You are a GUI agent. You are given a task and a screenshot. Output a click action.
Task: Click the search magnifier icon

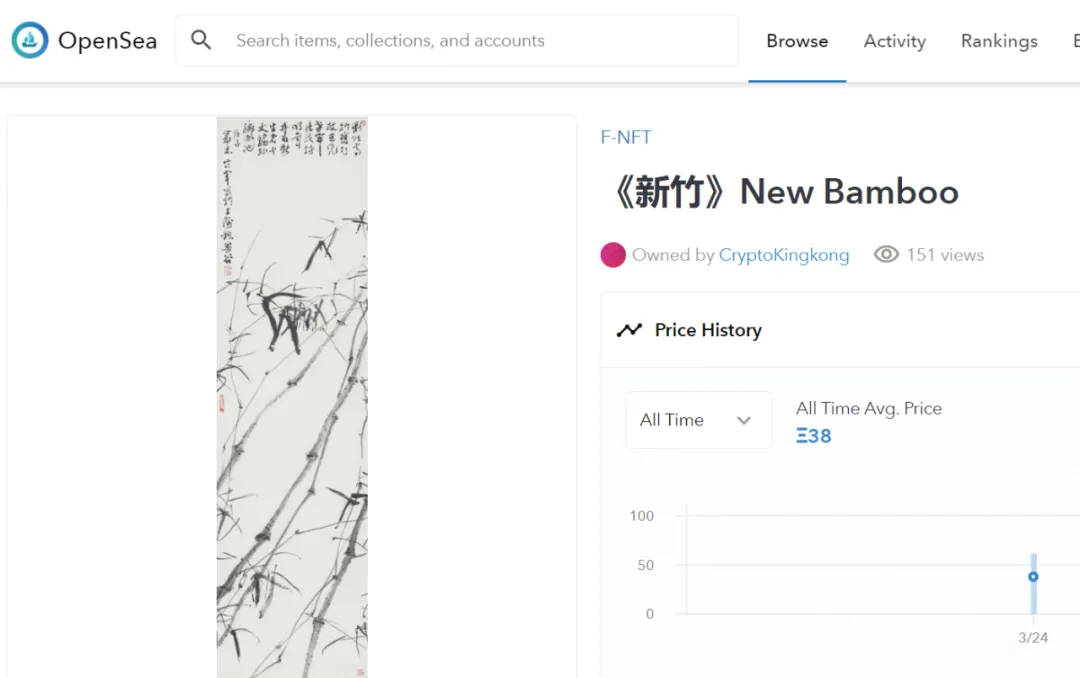tap(201, 41)
